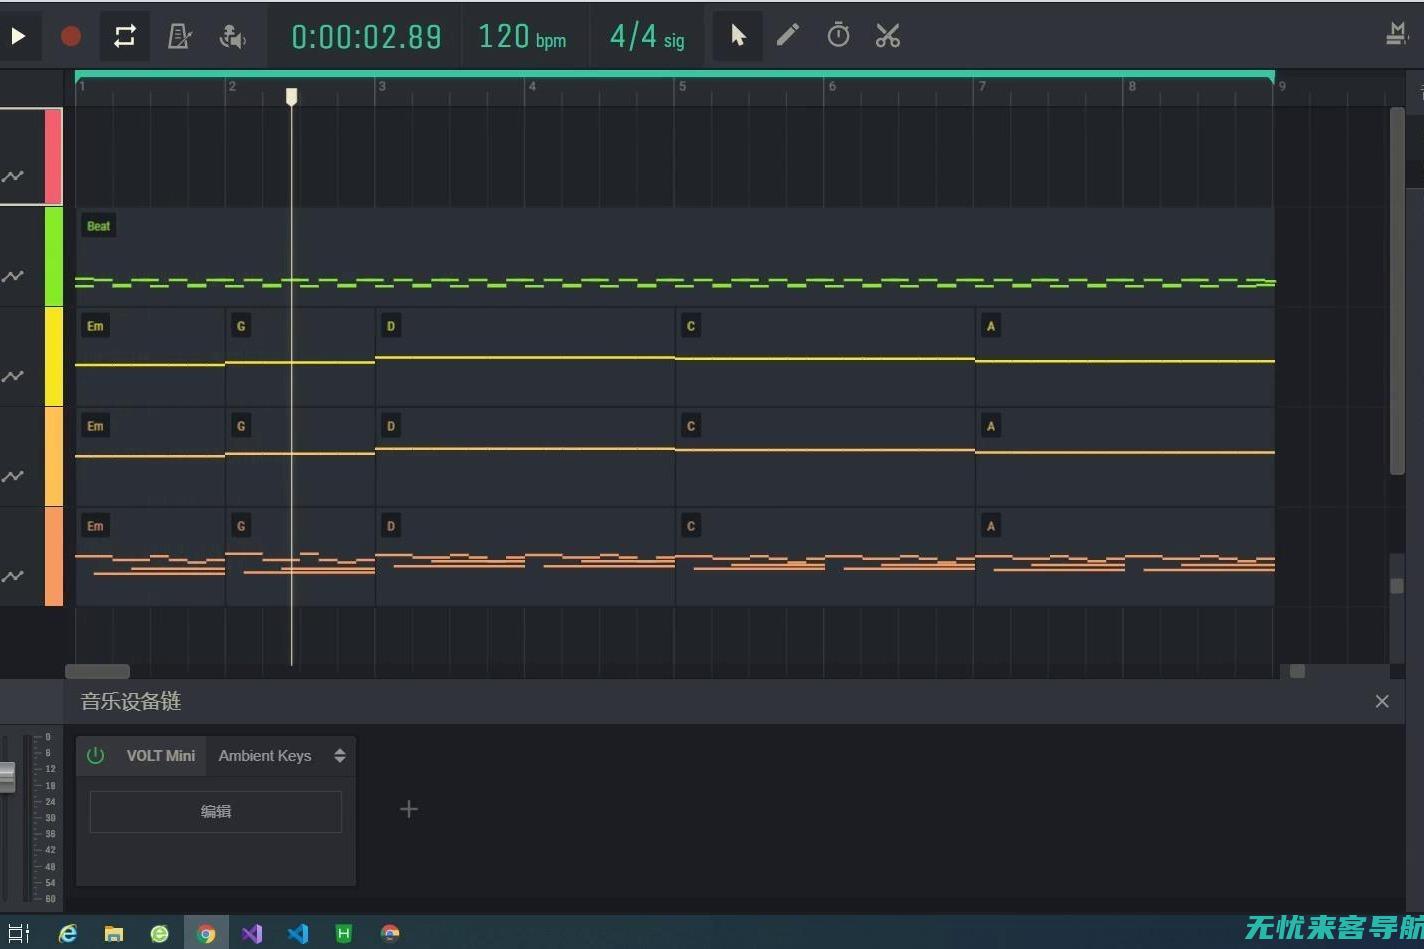Click the icon at the toolbar's far right
This screenshot has height=949, width=1424.
pyautogui.click(x=1398, y=34)
